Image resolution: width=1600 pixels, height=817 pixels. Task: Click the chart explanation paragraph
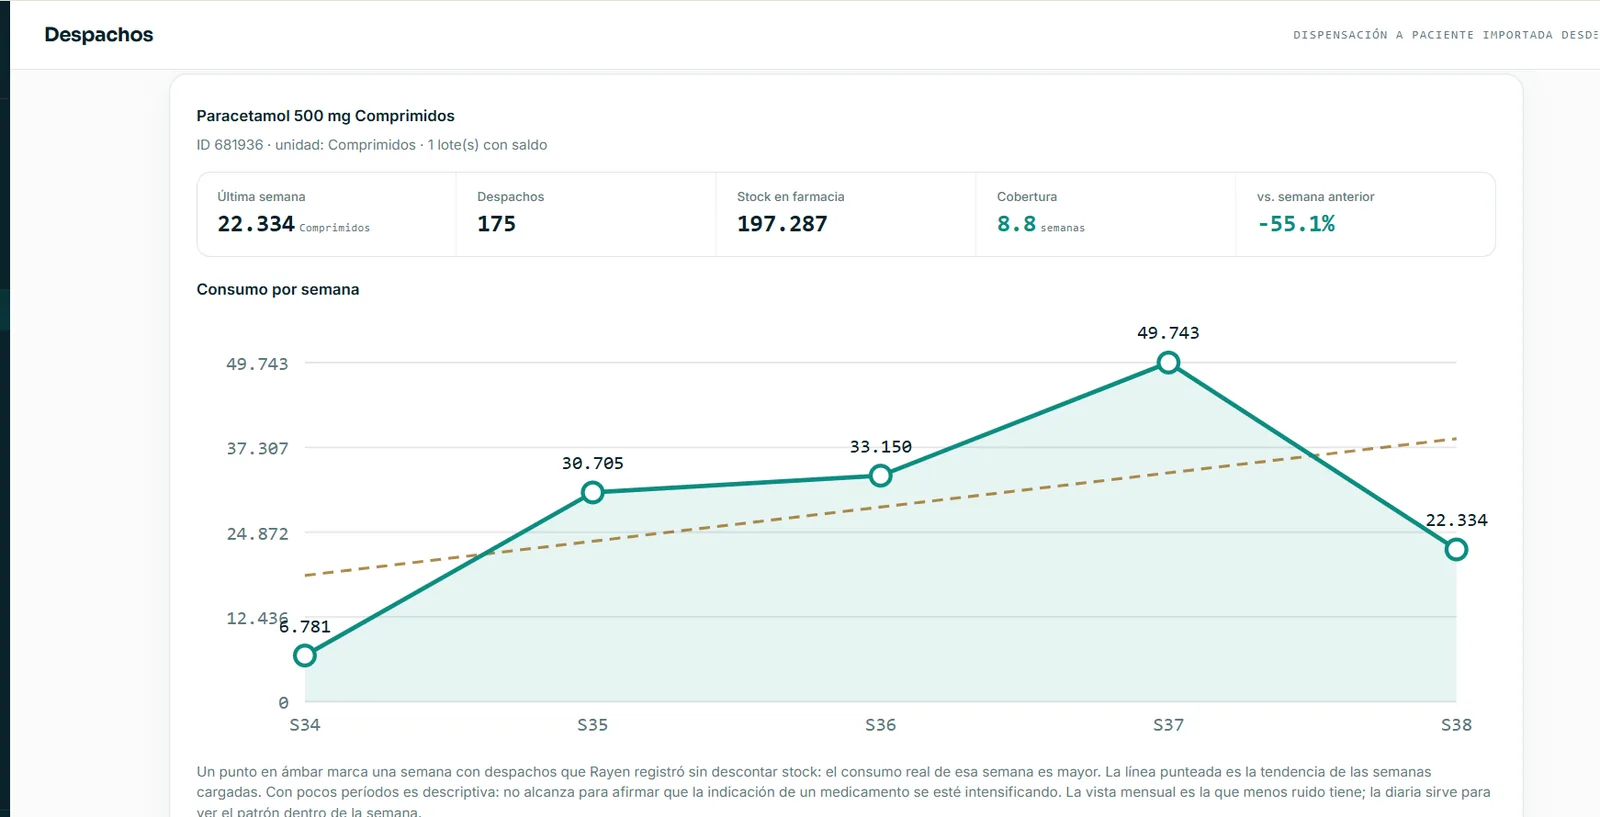(x=843, y=792)
